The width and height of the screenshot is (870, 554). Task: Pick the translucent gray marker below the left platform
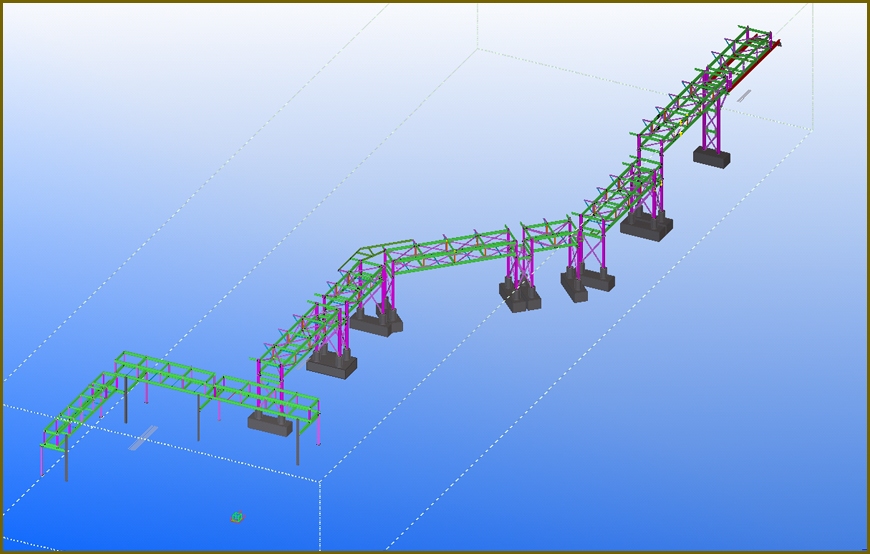coord(142,438)
